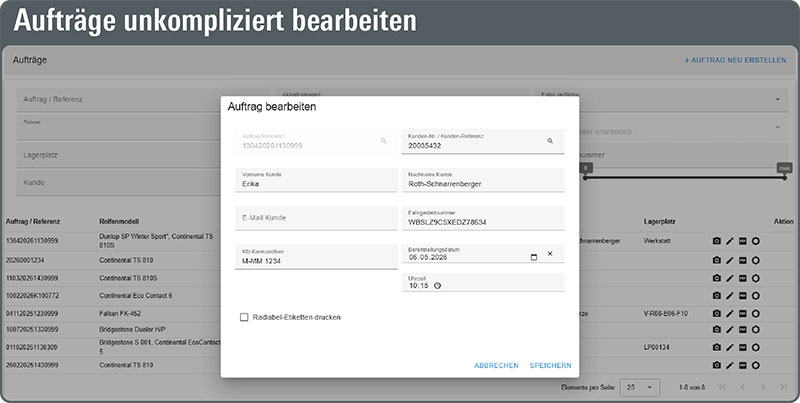Viewport: 800px width, 403px height.
Task: Click the Vorname Kunde field with Erika
Action: (x=316, y=180)
